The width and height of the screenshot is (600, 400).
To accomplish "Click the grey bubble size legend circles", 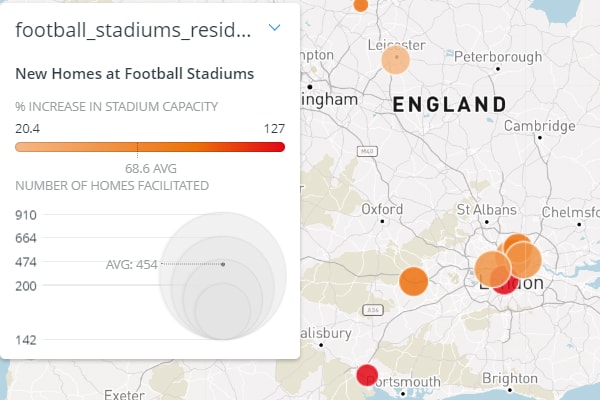I will click(x=223, y=276).
